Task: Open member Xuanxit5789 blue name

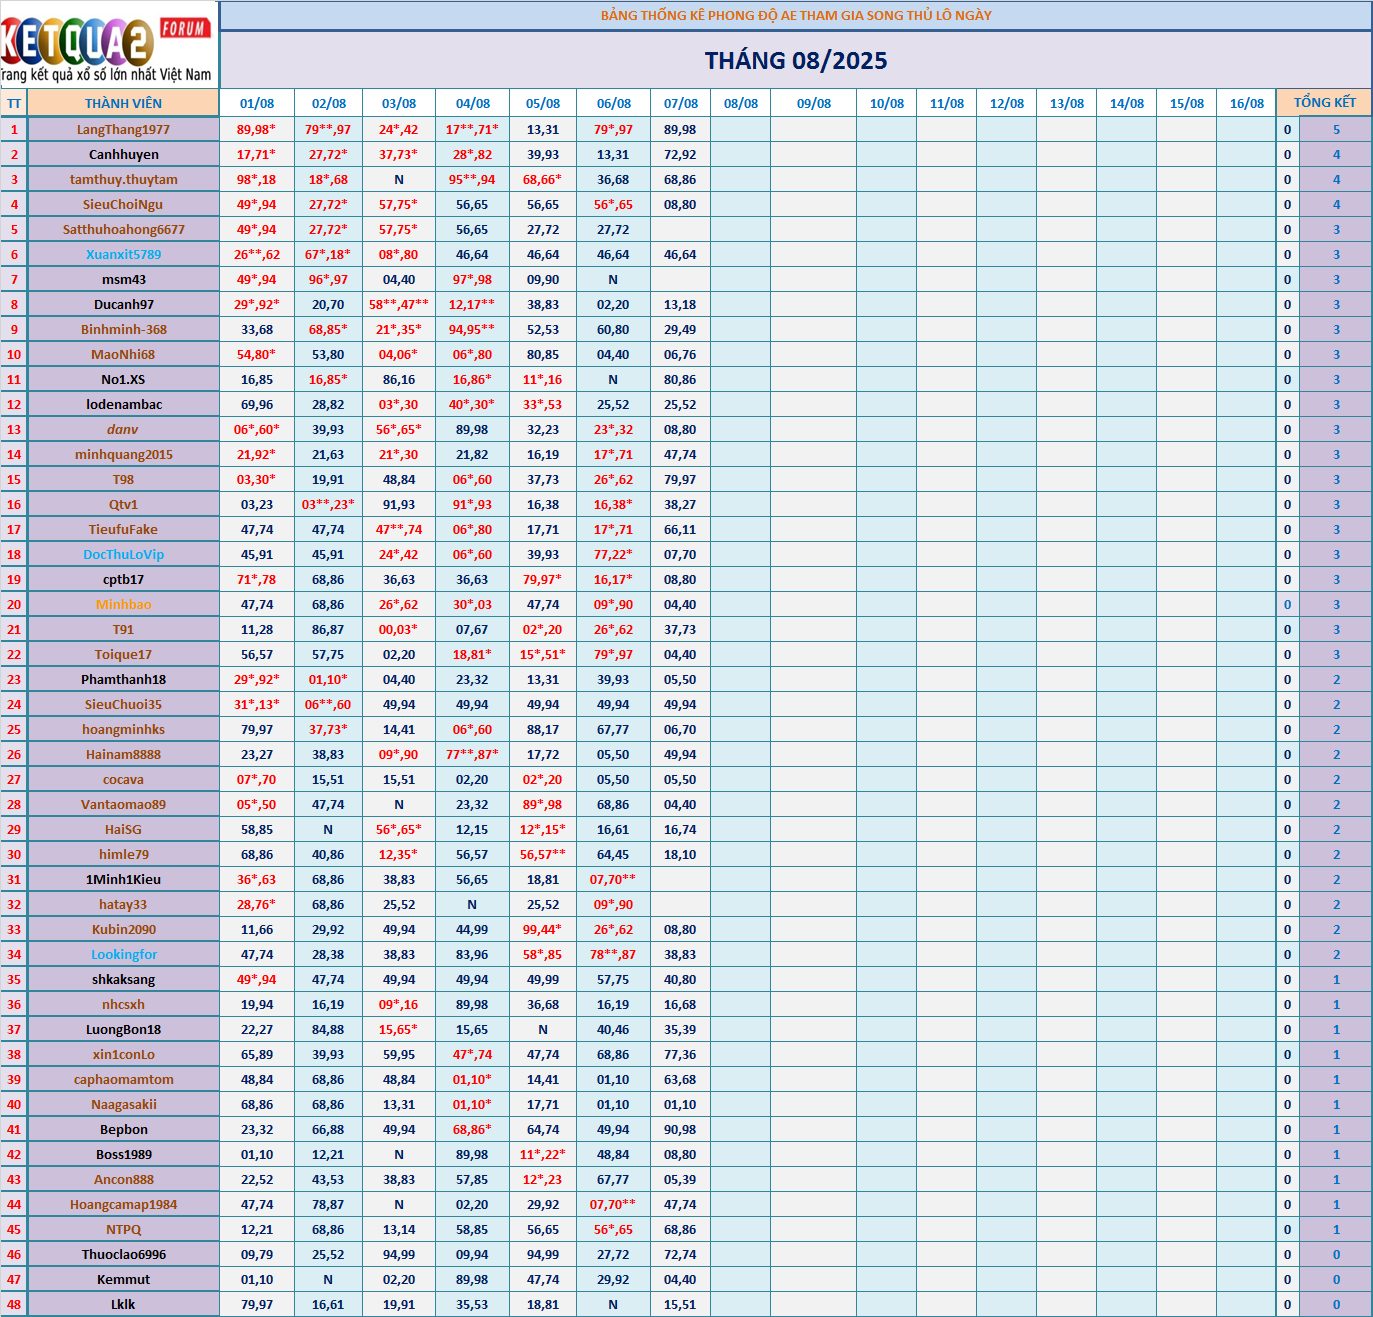Action: [123, 254]
